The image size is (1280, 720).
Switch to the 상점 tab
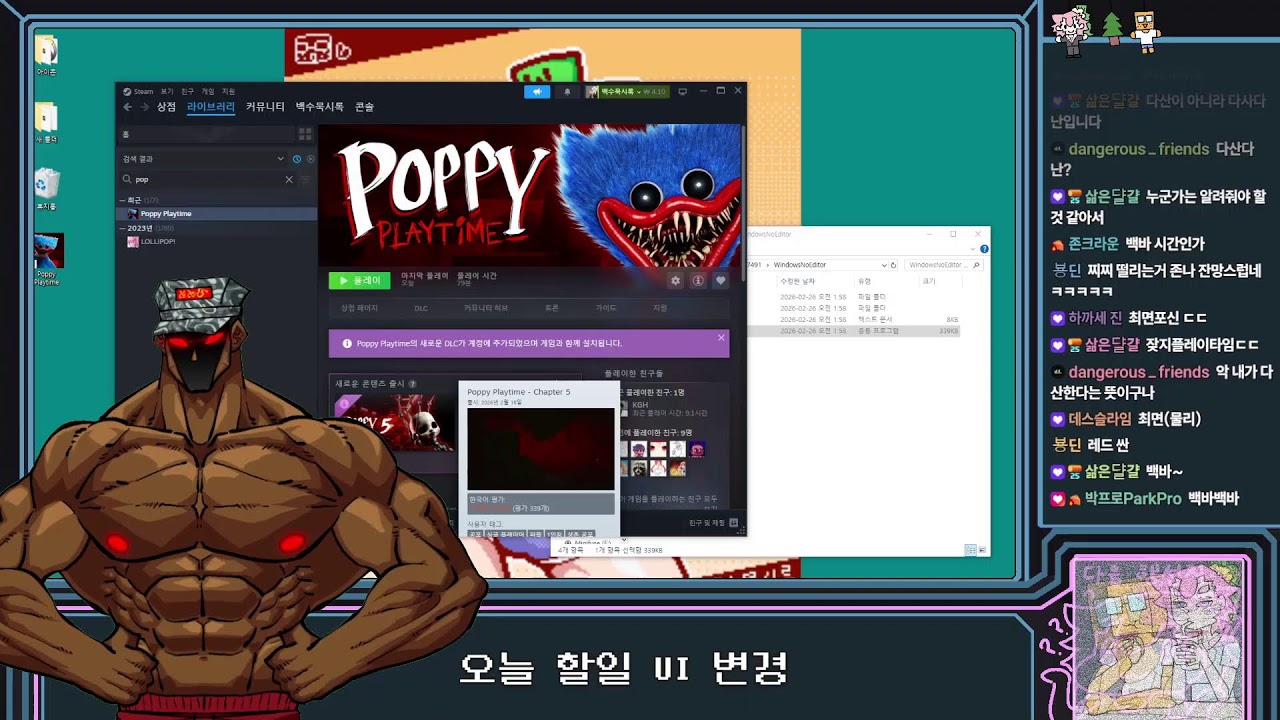tap(166, 107)
